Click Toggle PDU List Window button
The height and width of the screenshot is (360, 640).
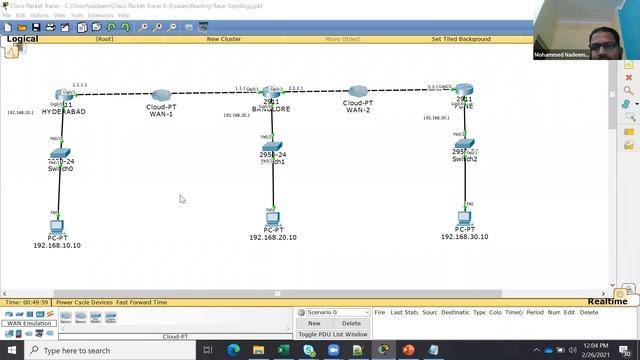[333, 334]
